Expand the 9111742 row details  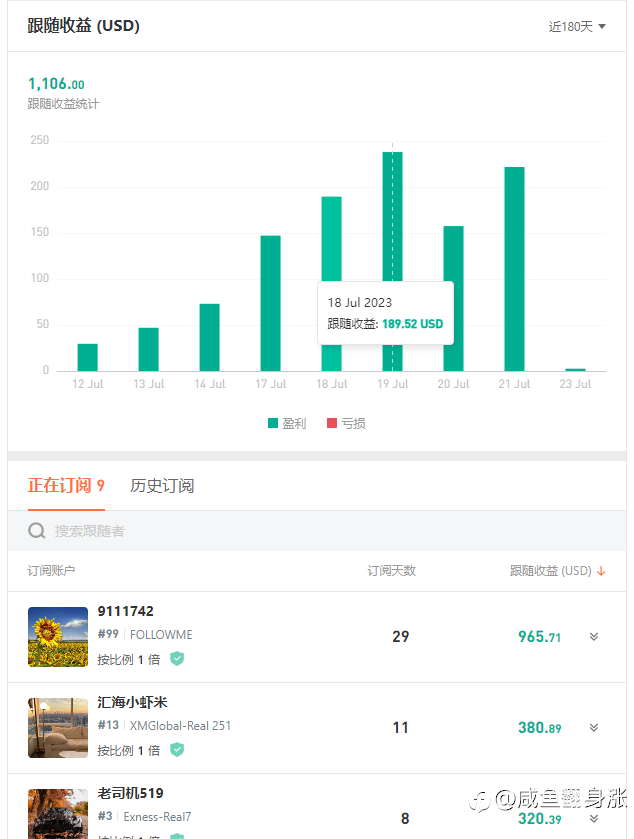[x=594, y=636]
